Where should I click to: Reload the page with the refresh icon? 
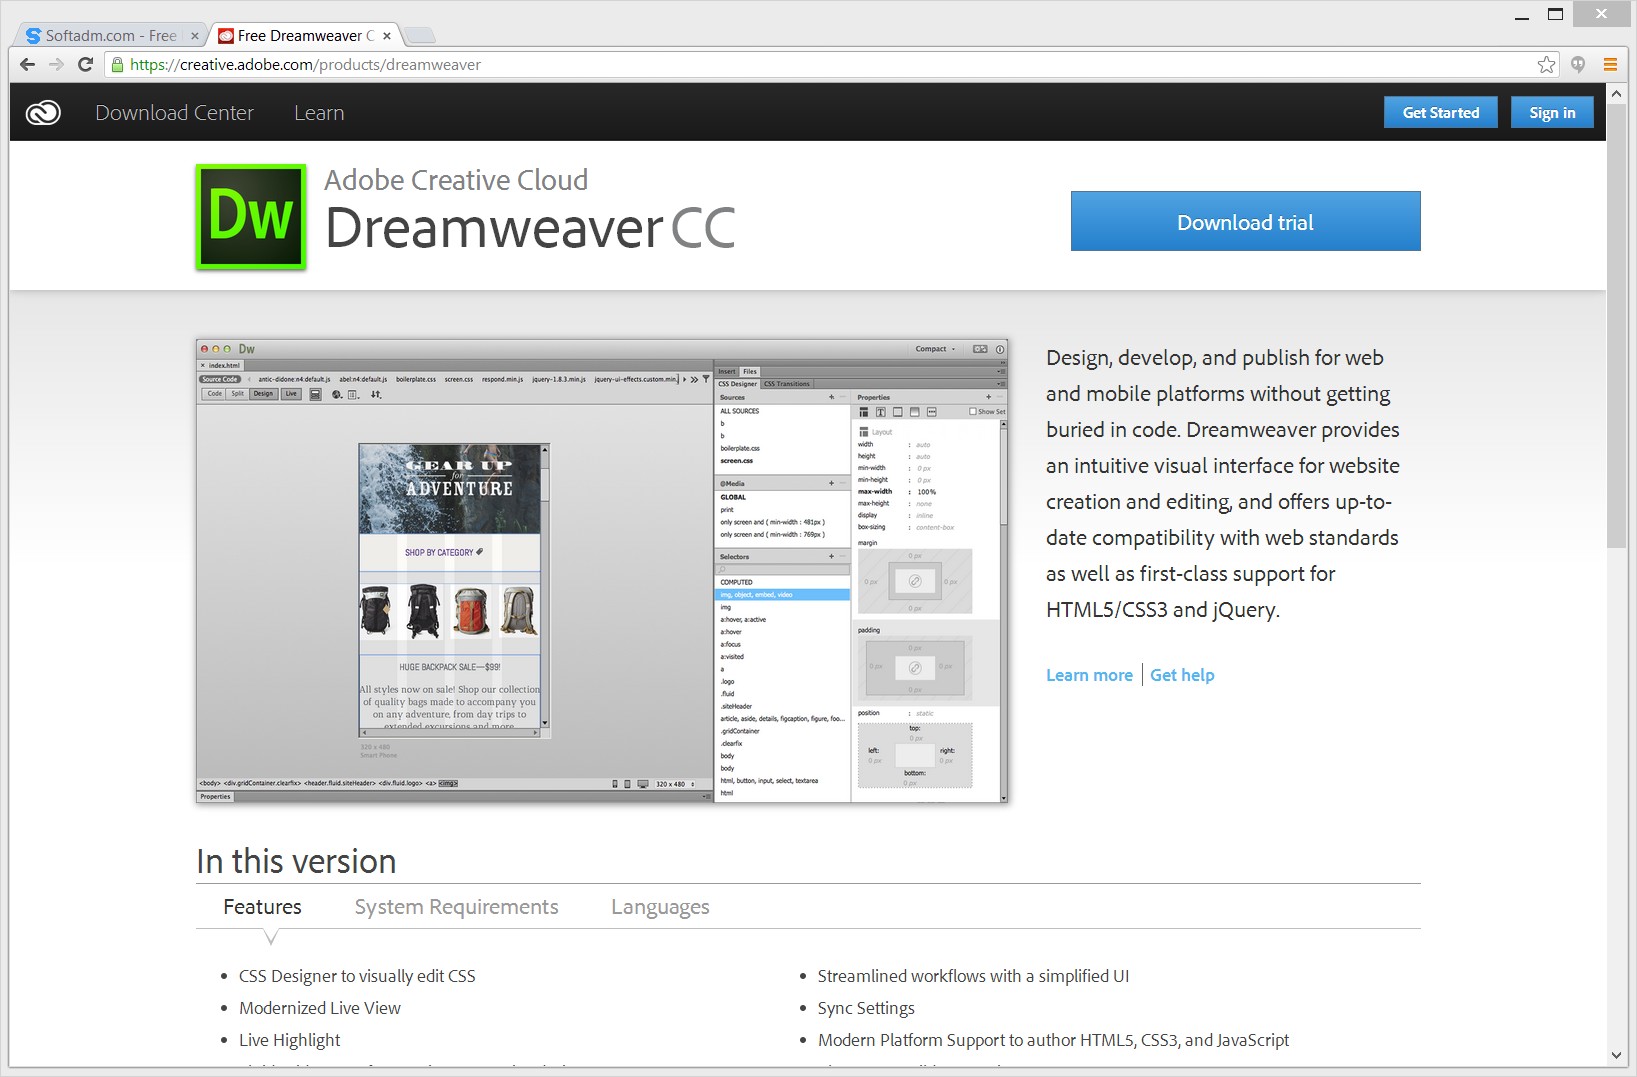point(86,65)
